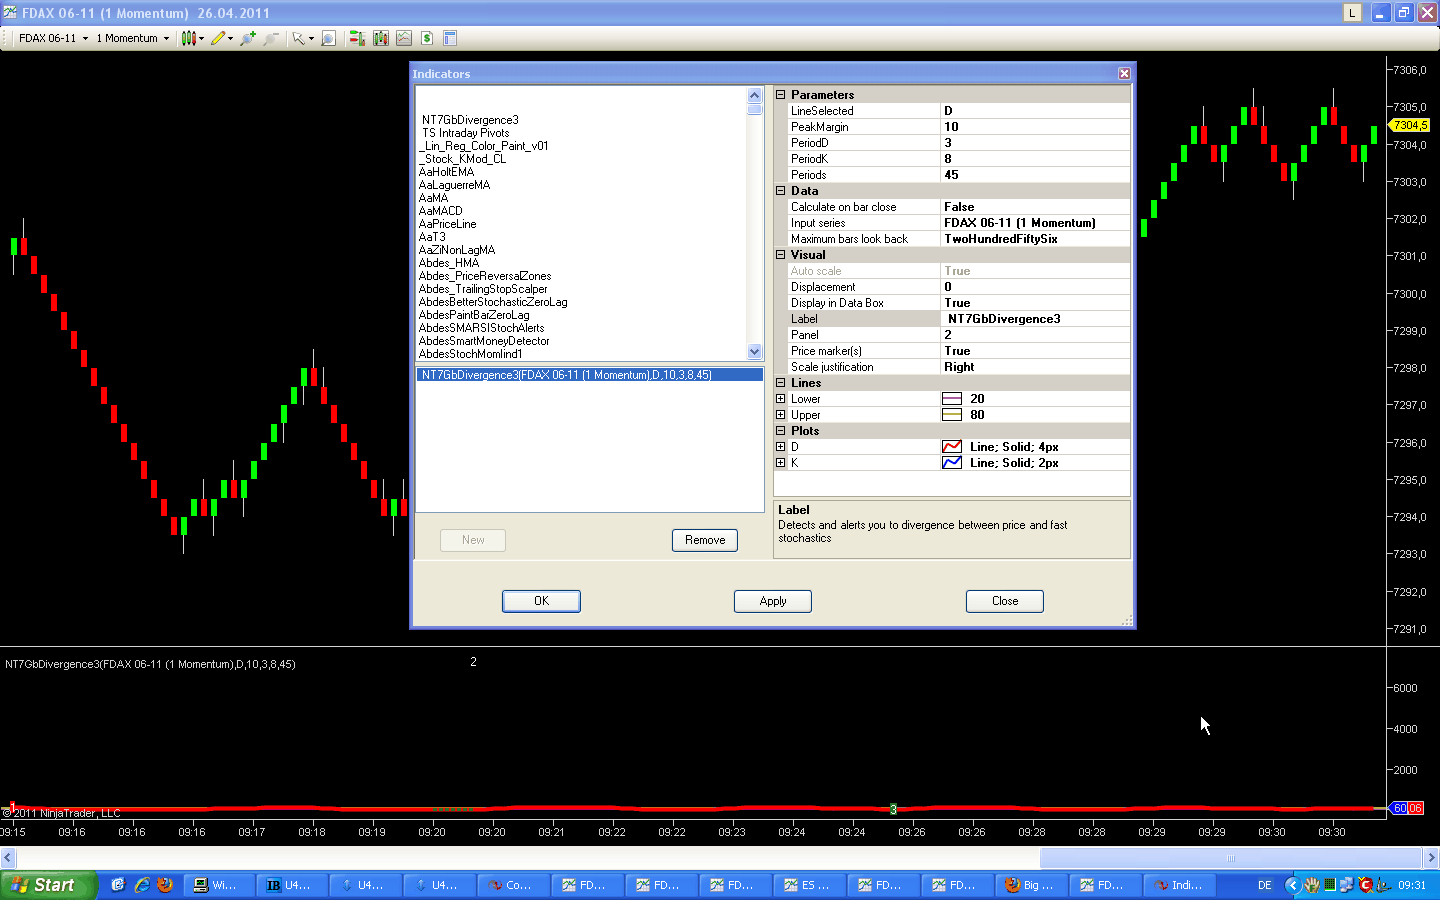1440x900 pixels.
Task: Select TS Intraday Pivots in the list
Action: (x=466, y=133)
